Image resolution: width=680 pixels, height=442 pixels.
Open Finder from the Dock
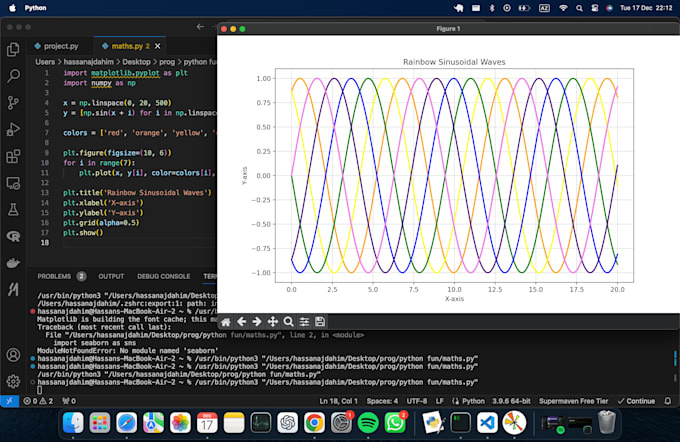[x=73, y=422]
